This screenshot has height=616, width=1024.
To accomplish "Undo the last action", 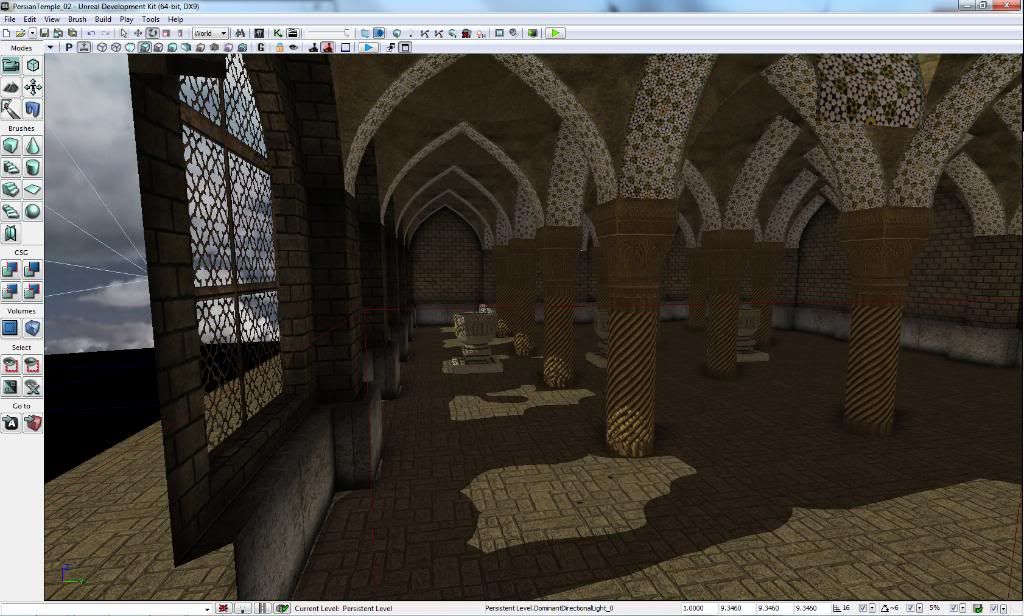I will tap(90, 32).
